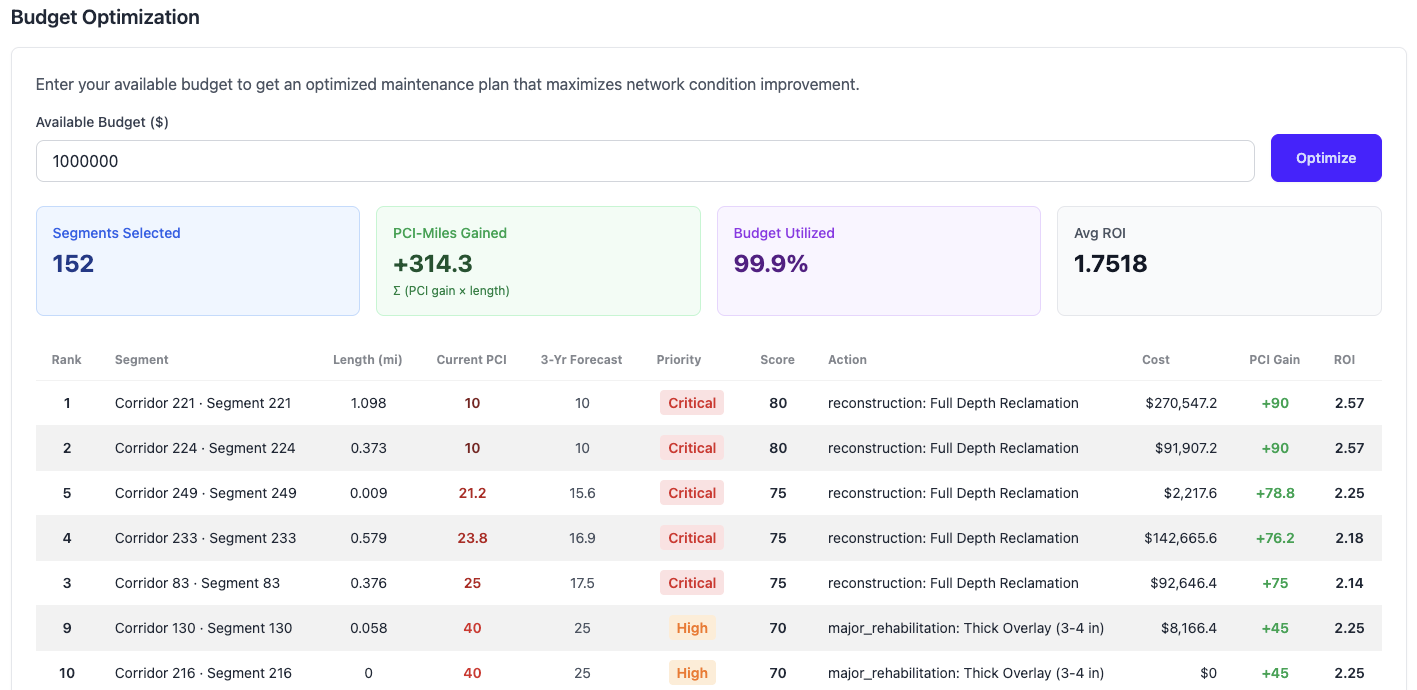1417x690 pixels.
Task: Select row Corridor 83 · Segment 83
Action: point(709,583)
